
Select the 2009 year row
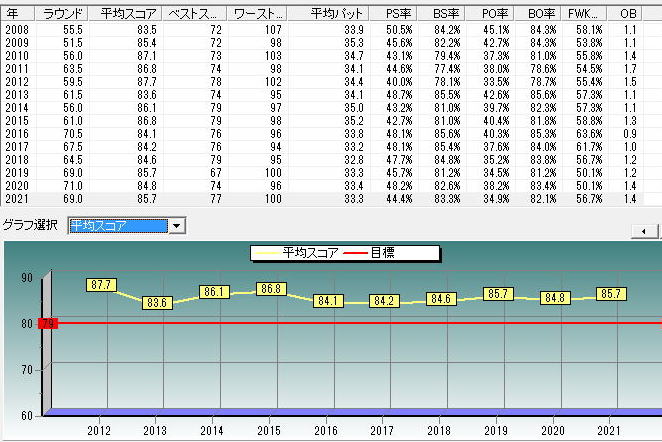pos(321,43)
